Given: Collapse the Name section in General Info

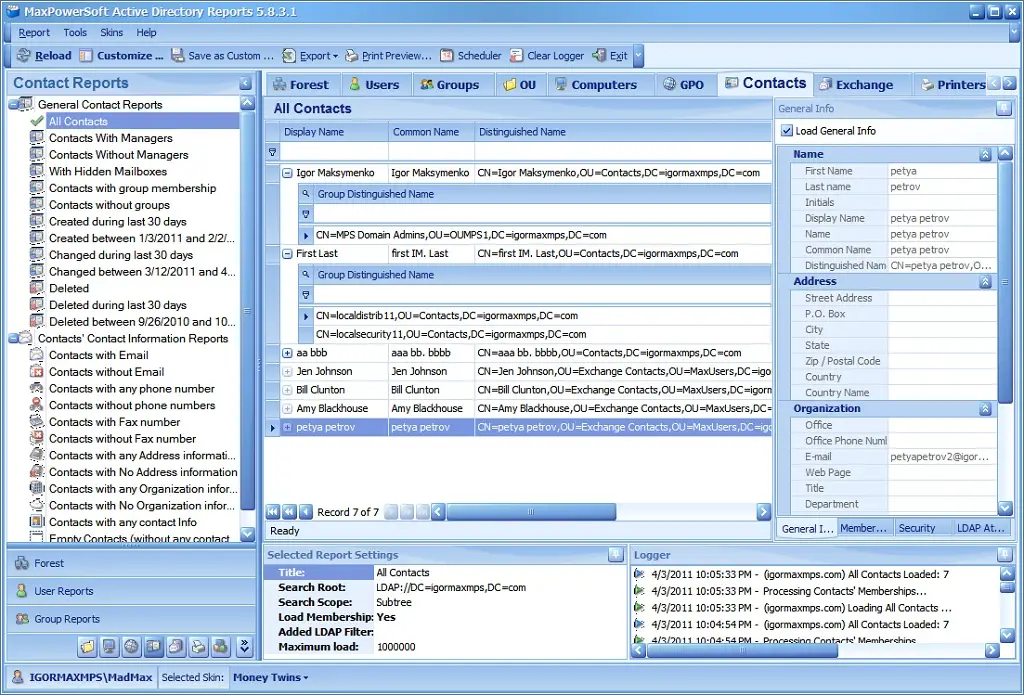Looking at the screenshot, I should click(x=985, y=155).
